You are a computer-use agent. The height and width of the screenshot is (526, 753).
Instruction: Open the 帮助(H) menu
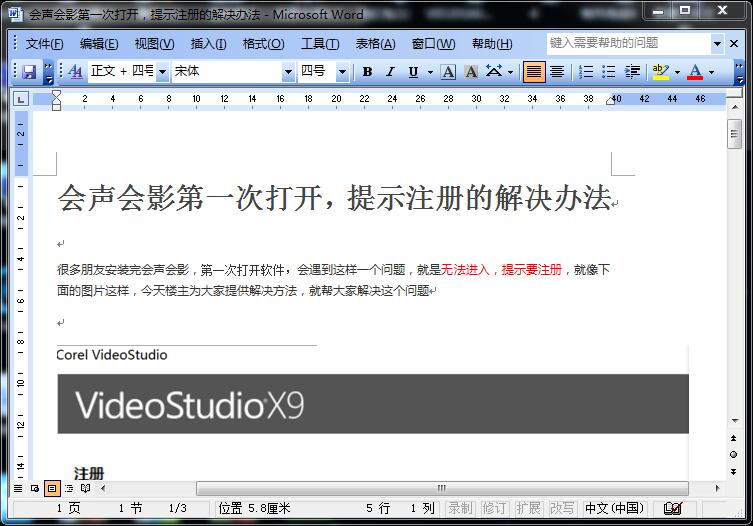pos(492,44)
